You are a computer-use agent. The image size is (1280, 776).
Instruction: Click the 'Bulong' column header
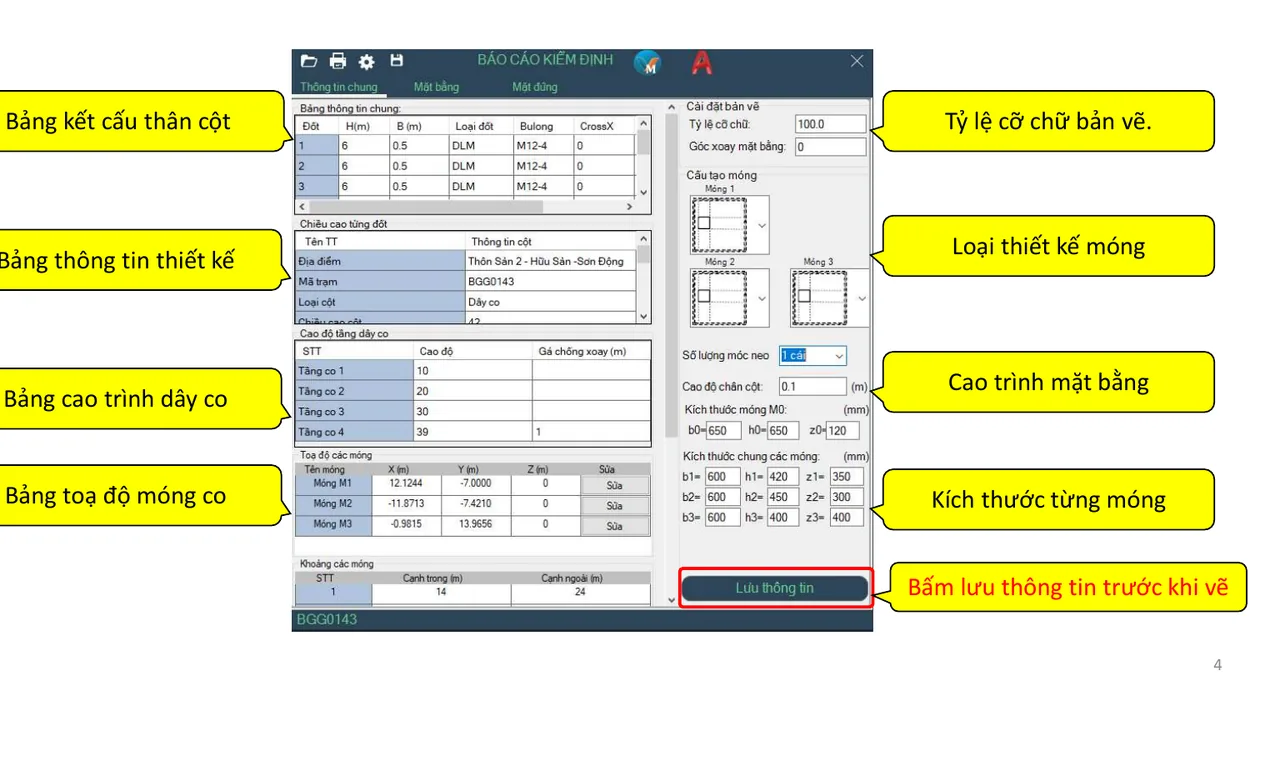coord(544,126)
